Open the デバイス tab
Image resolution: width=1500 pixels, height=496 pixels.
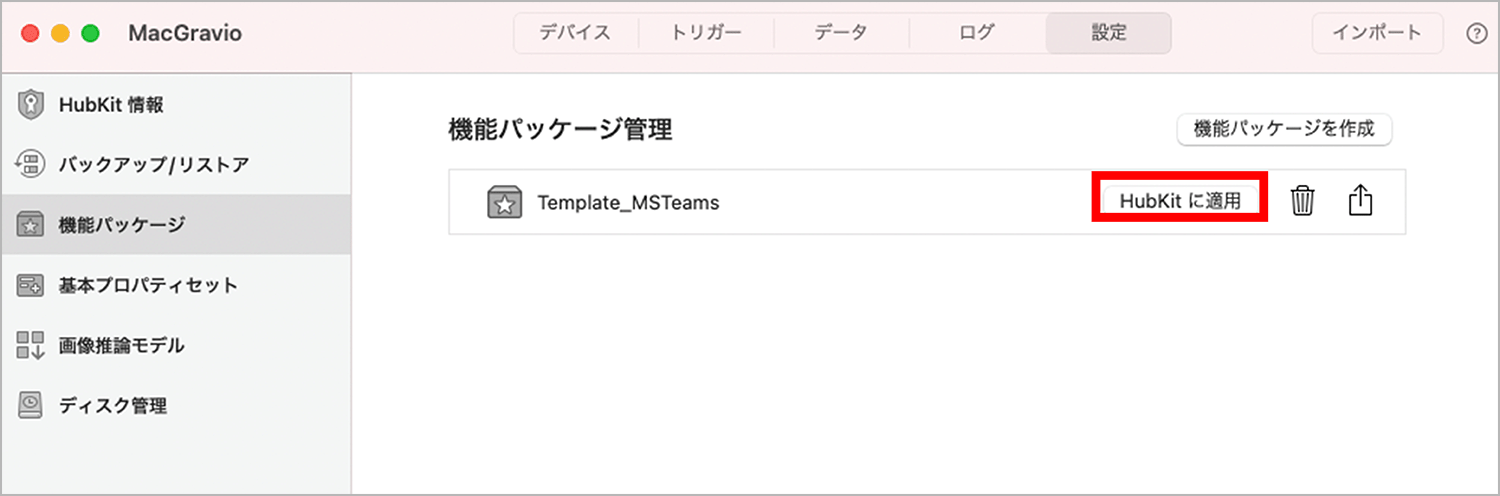pos(575,33)
